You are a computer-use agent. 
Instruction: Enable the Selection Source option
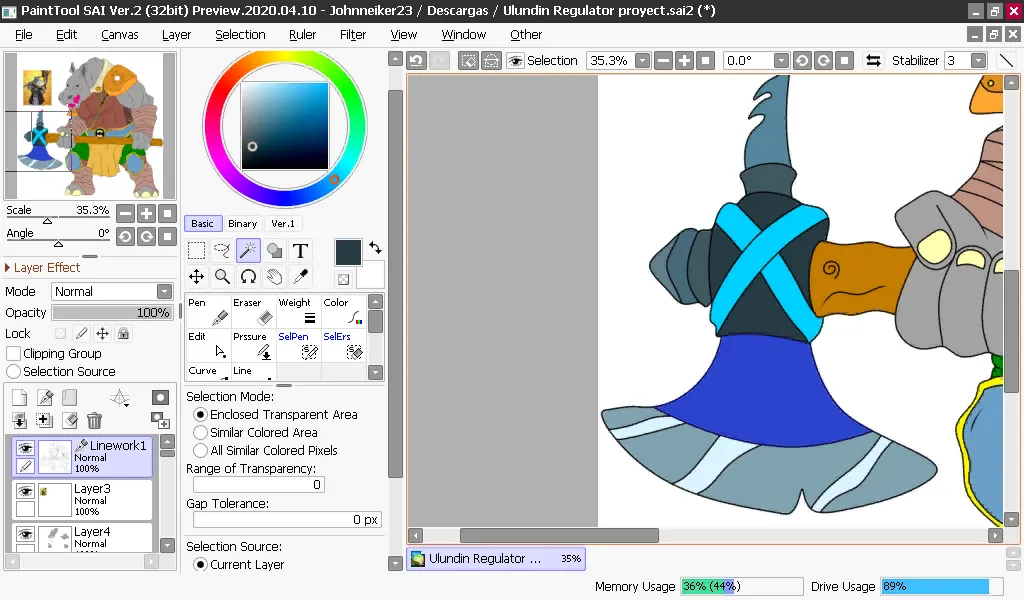[13, 371]
